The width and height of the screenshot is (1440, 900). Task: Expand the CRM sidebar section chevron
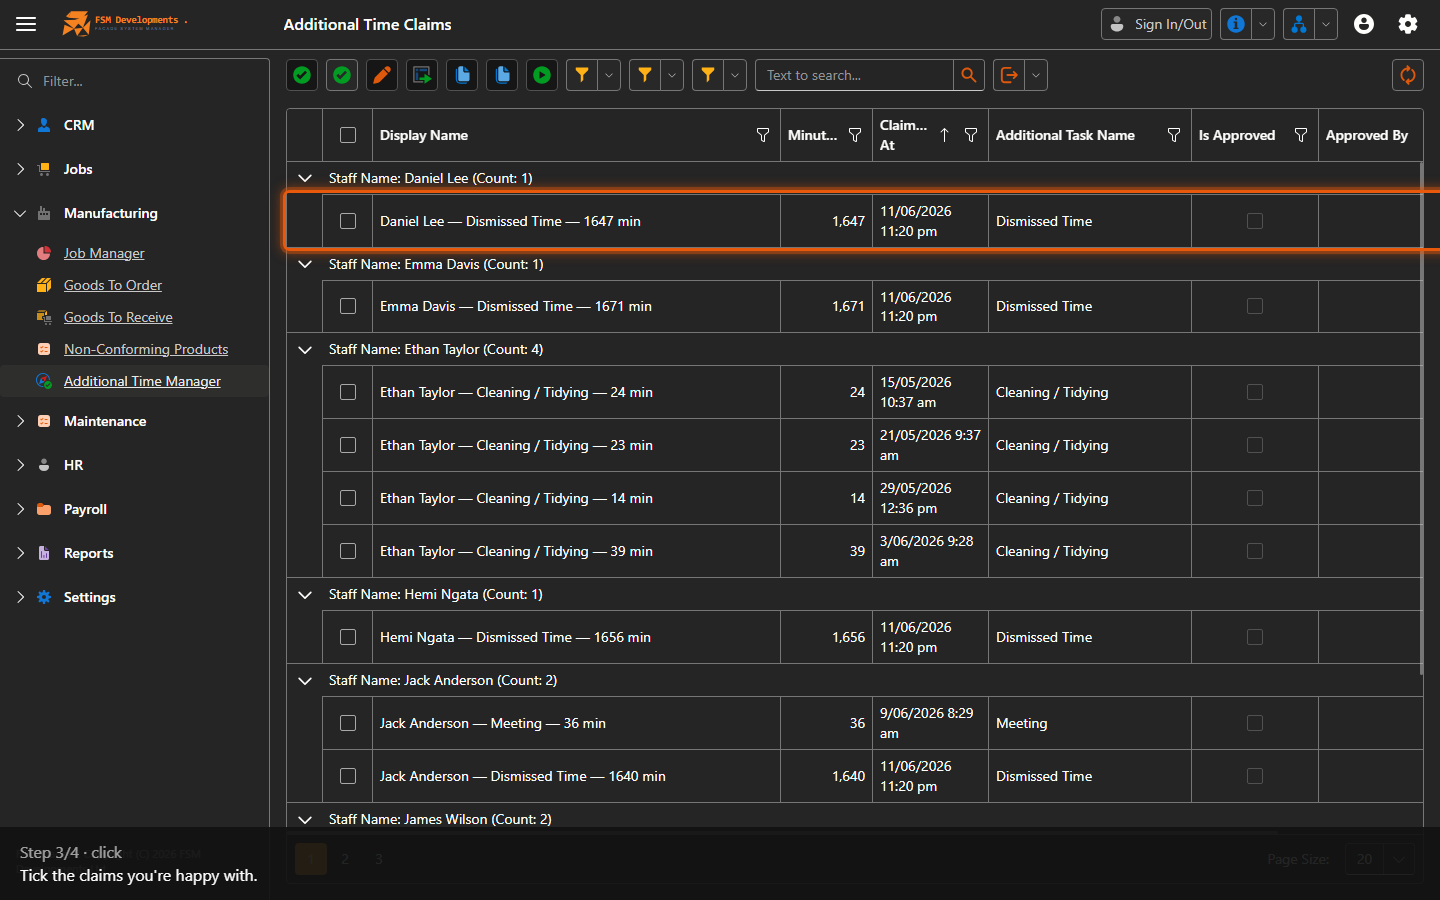[20, 125]
